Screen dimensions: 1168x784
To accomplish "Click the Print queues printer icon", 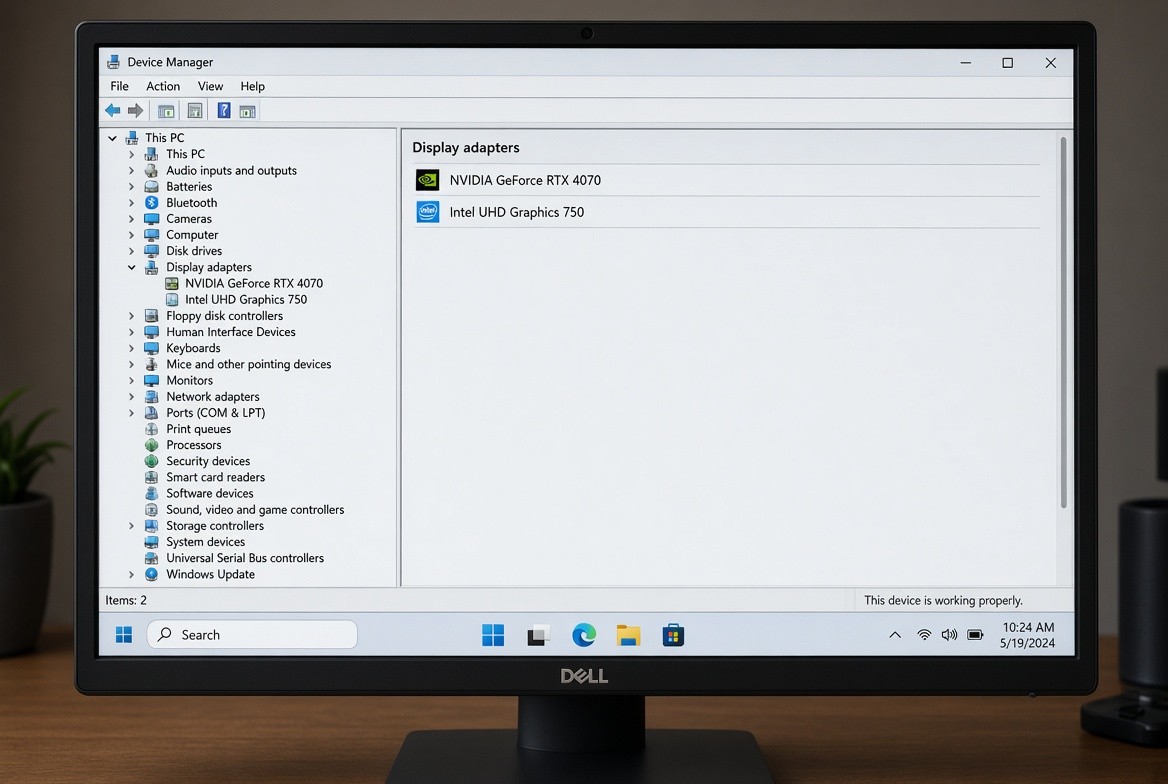I will click(151, 429).
